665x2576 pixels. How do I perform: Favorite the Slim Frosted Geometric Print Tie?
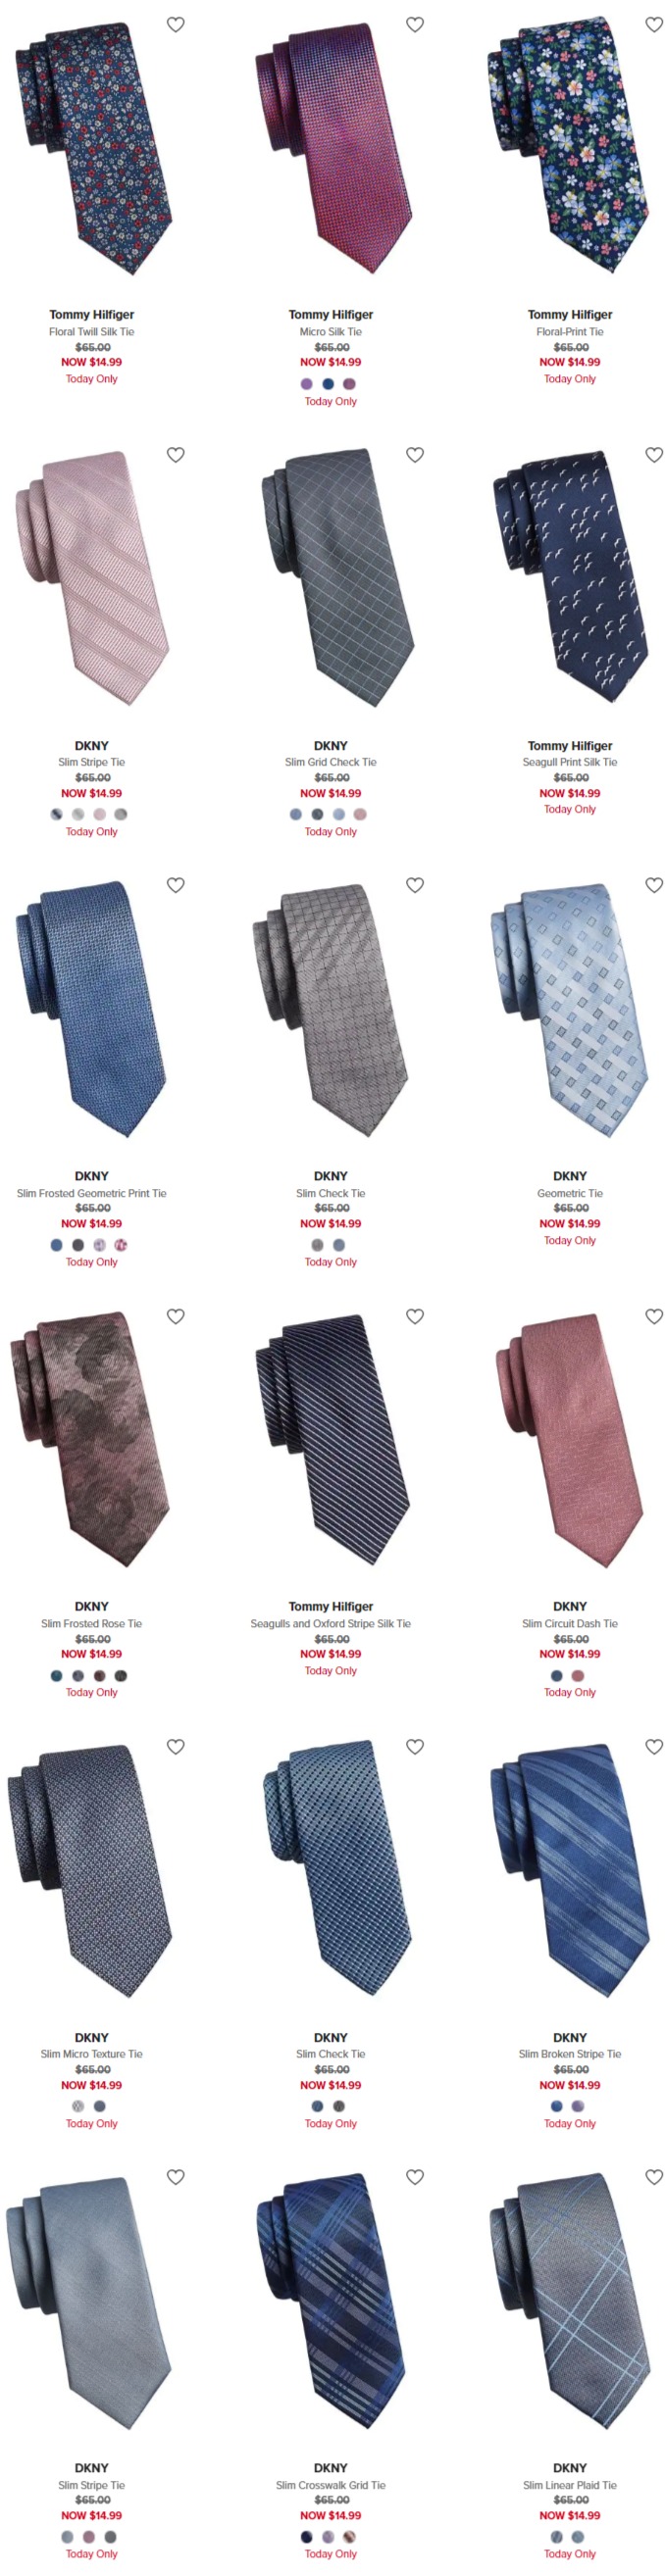176,885
